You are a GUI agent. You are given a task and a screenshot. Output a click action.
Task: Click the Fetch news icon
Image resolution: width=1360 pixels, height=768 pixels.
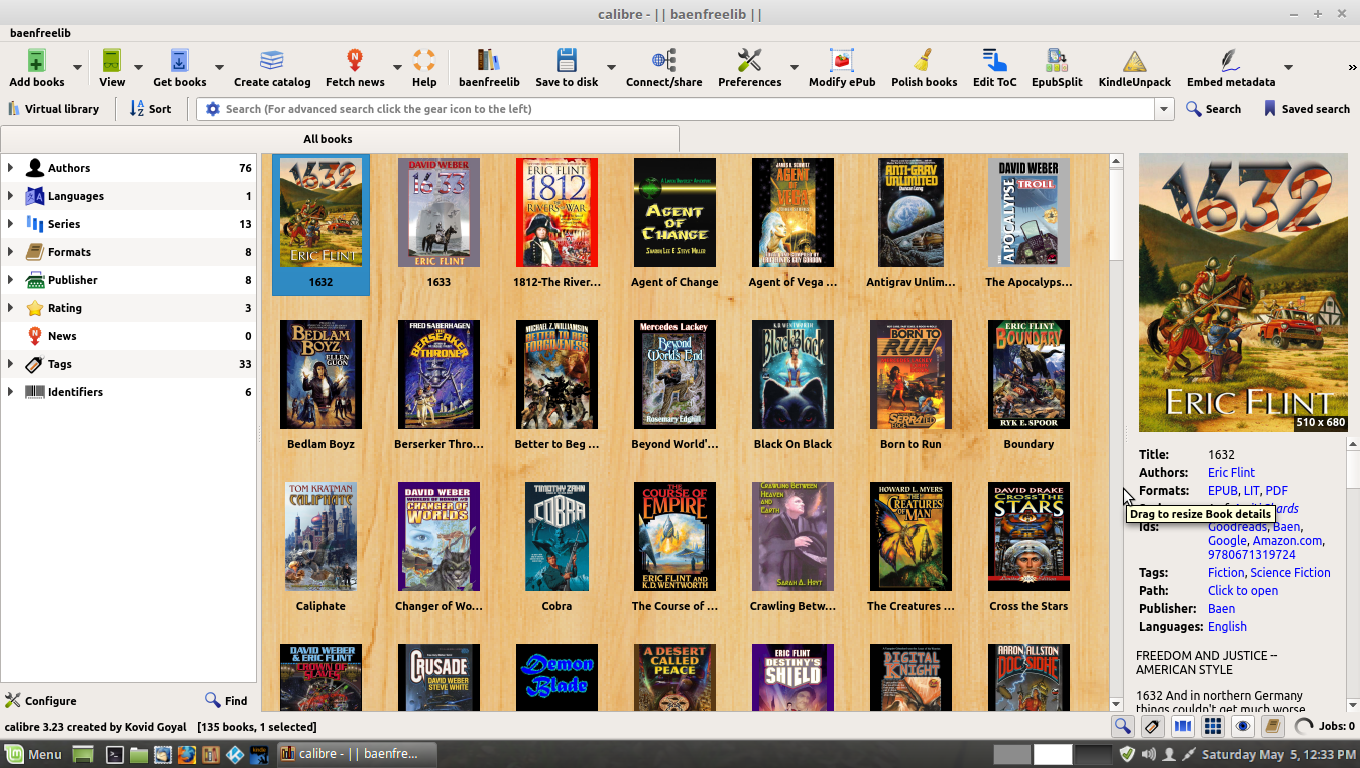point(355,61)
